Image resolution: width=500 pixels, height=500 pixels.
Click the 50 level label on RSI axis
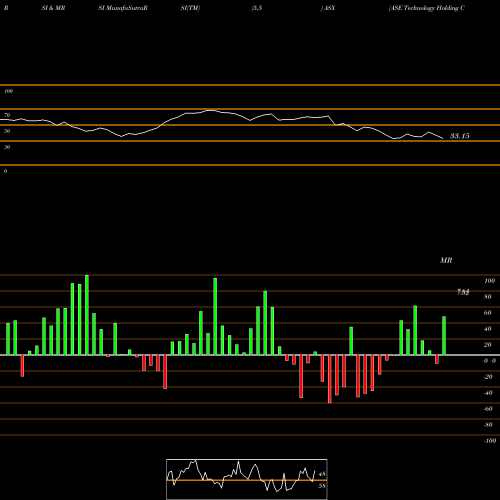pos(7,131)
